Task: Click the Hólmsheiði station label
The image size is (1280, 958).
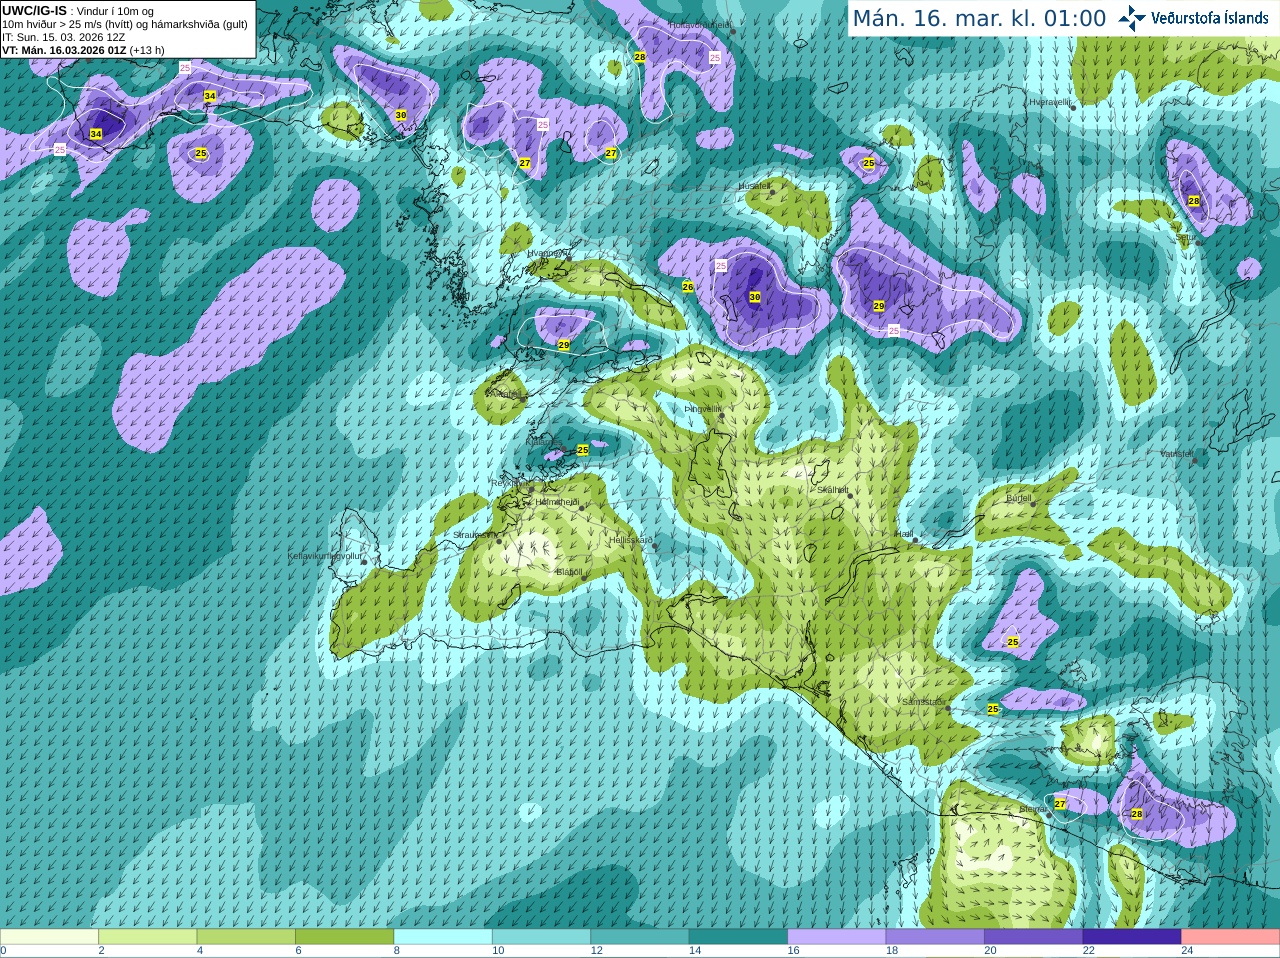Action: point(557,502)
